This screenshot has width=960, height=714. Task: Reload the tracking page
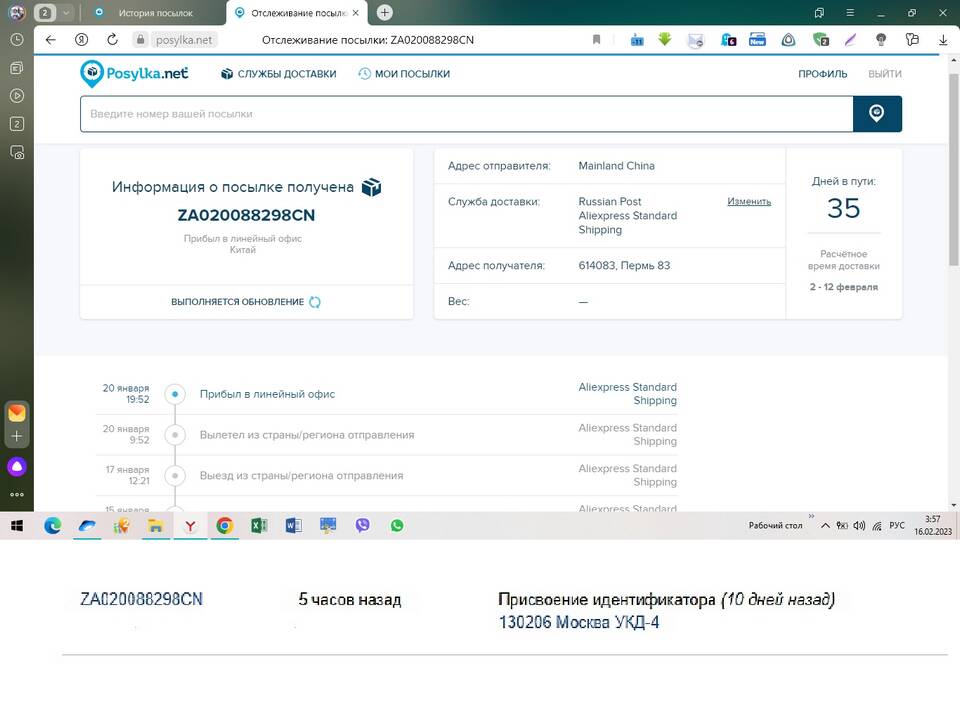112,40
